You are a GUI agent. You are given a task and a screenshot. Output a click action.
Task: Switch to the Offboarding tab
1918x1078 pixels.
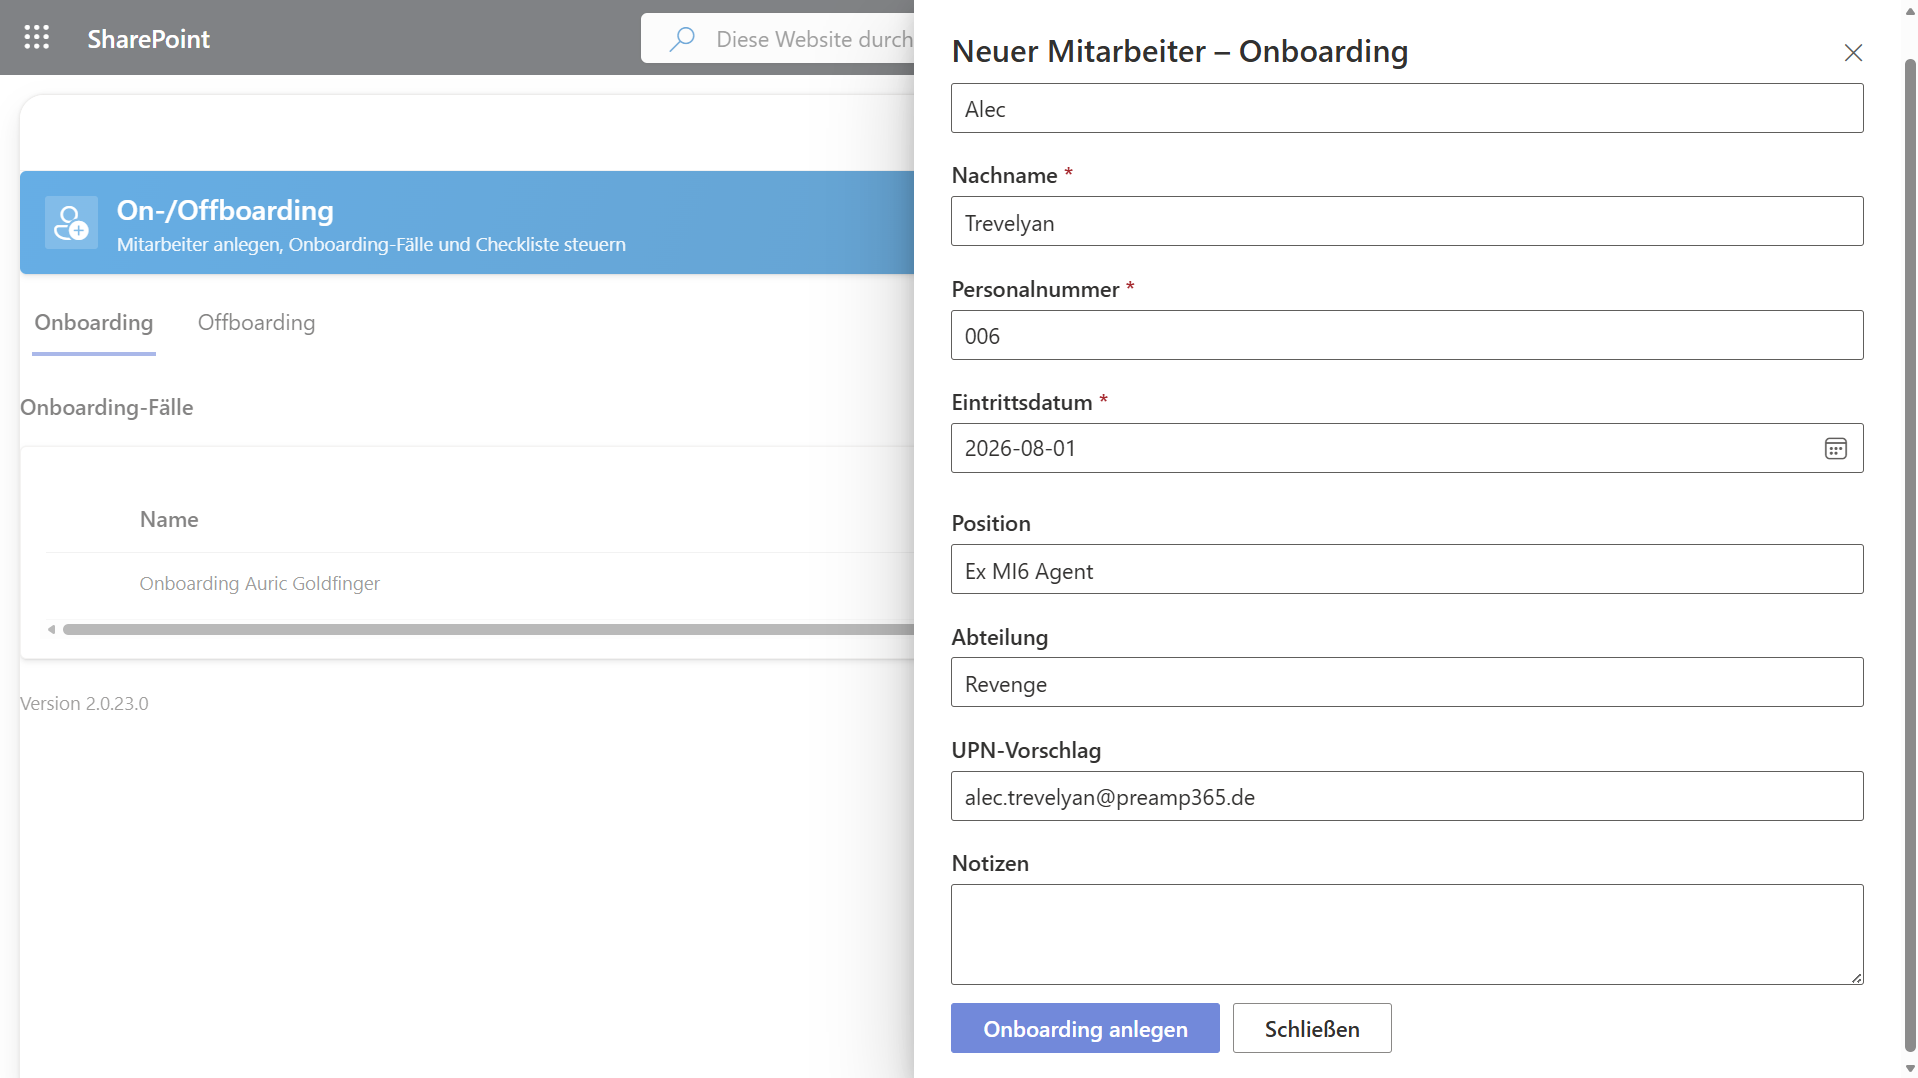[256, 322]
